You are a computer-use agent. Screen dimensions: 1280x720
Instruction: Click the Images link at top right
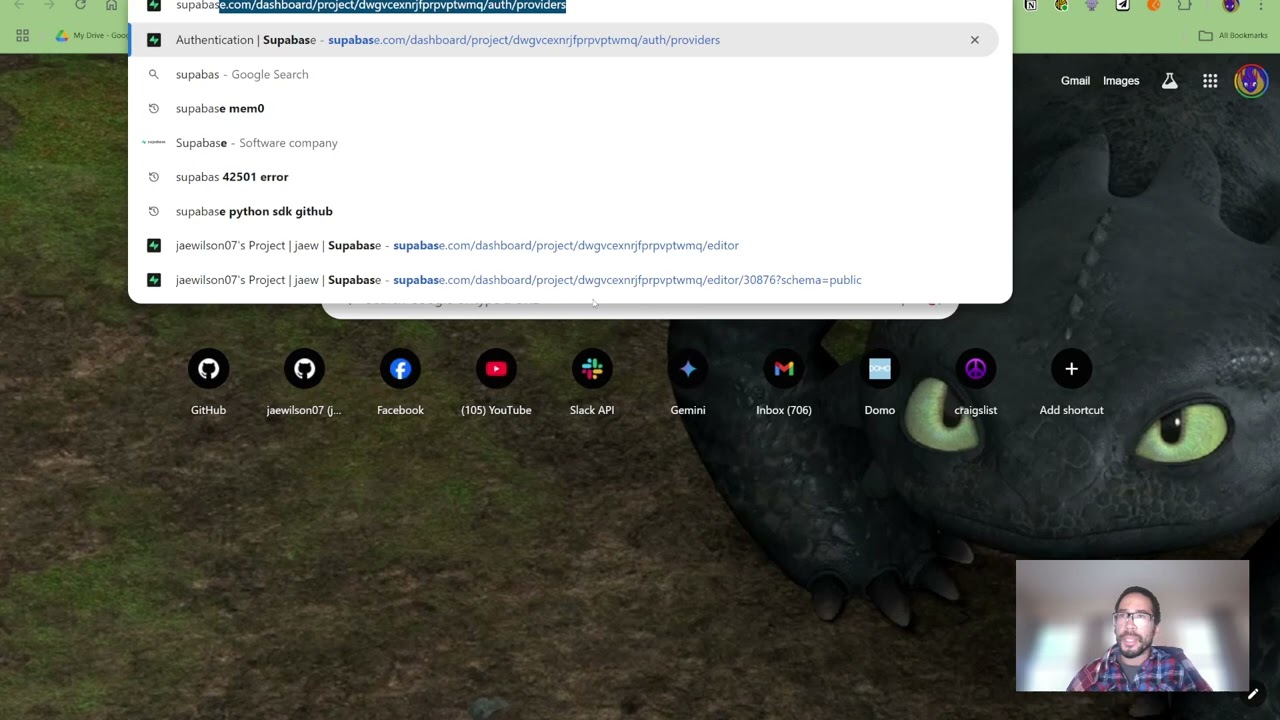click(x=1121, y=81)
